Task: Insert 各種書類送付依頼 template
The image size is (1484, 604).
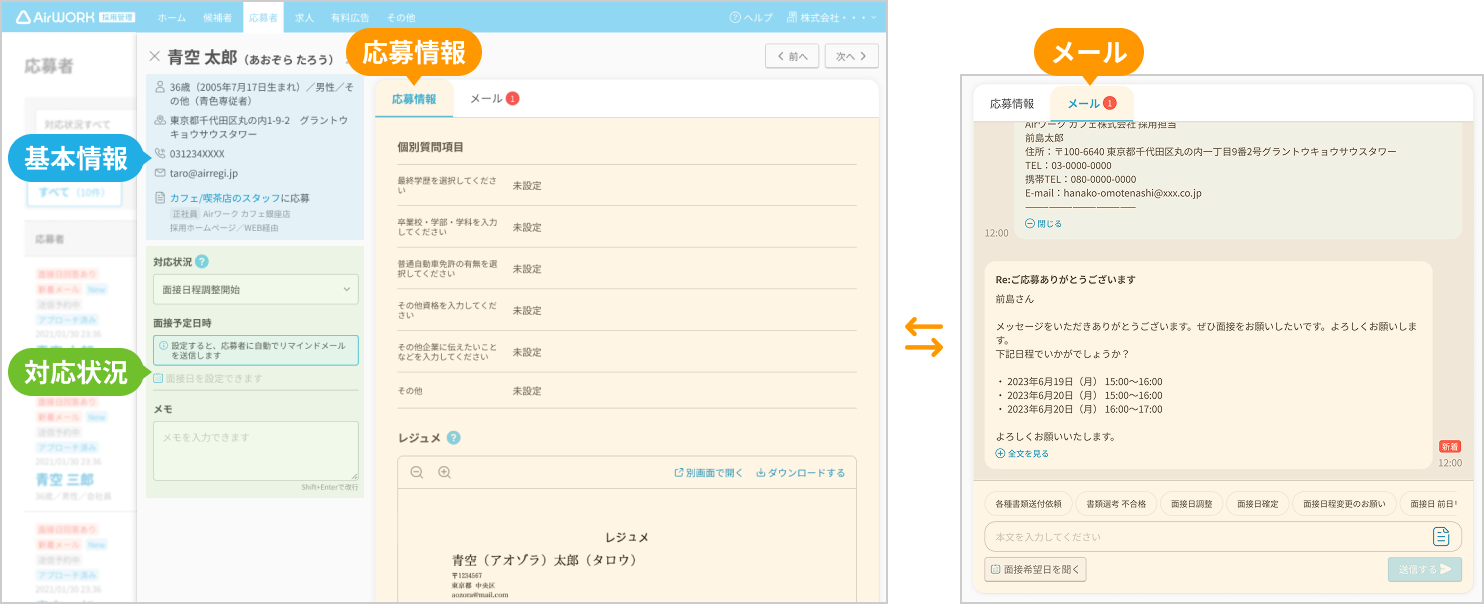Action: [1029, 503]
